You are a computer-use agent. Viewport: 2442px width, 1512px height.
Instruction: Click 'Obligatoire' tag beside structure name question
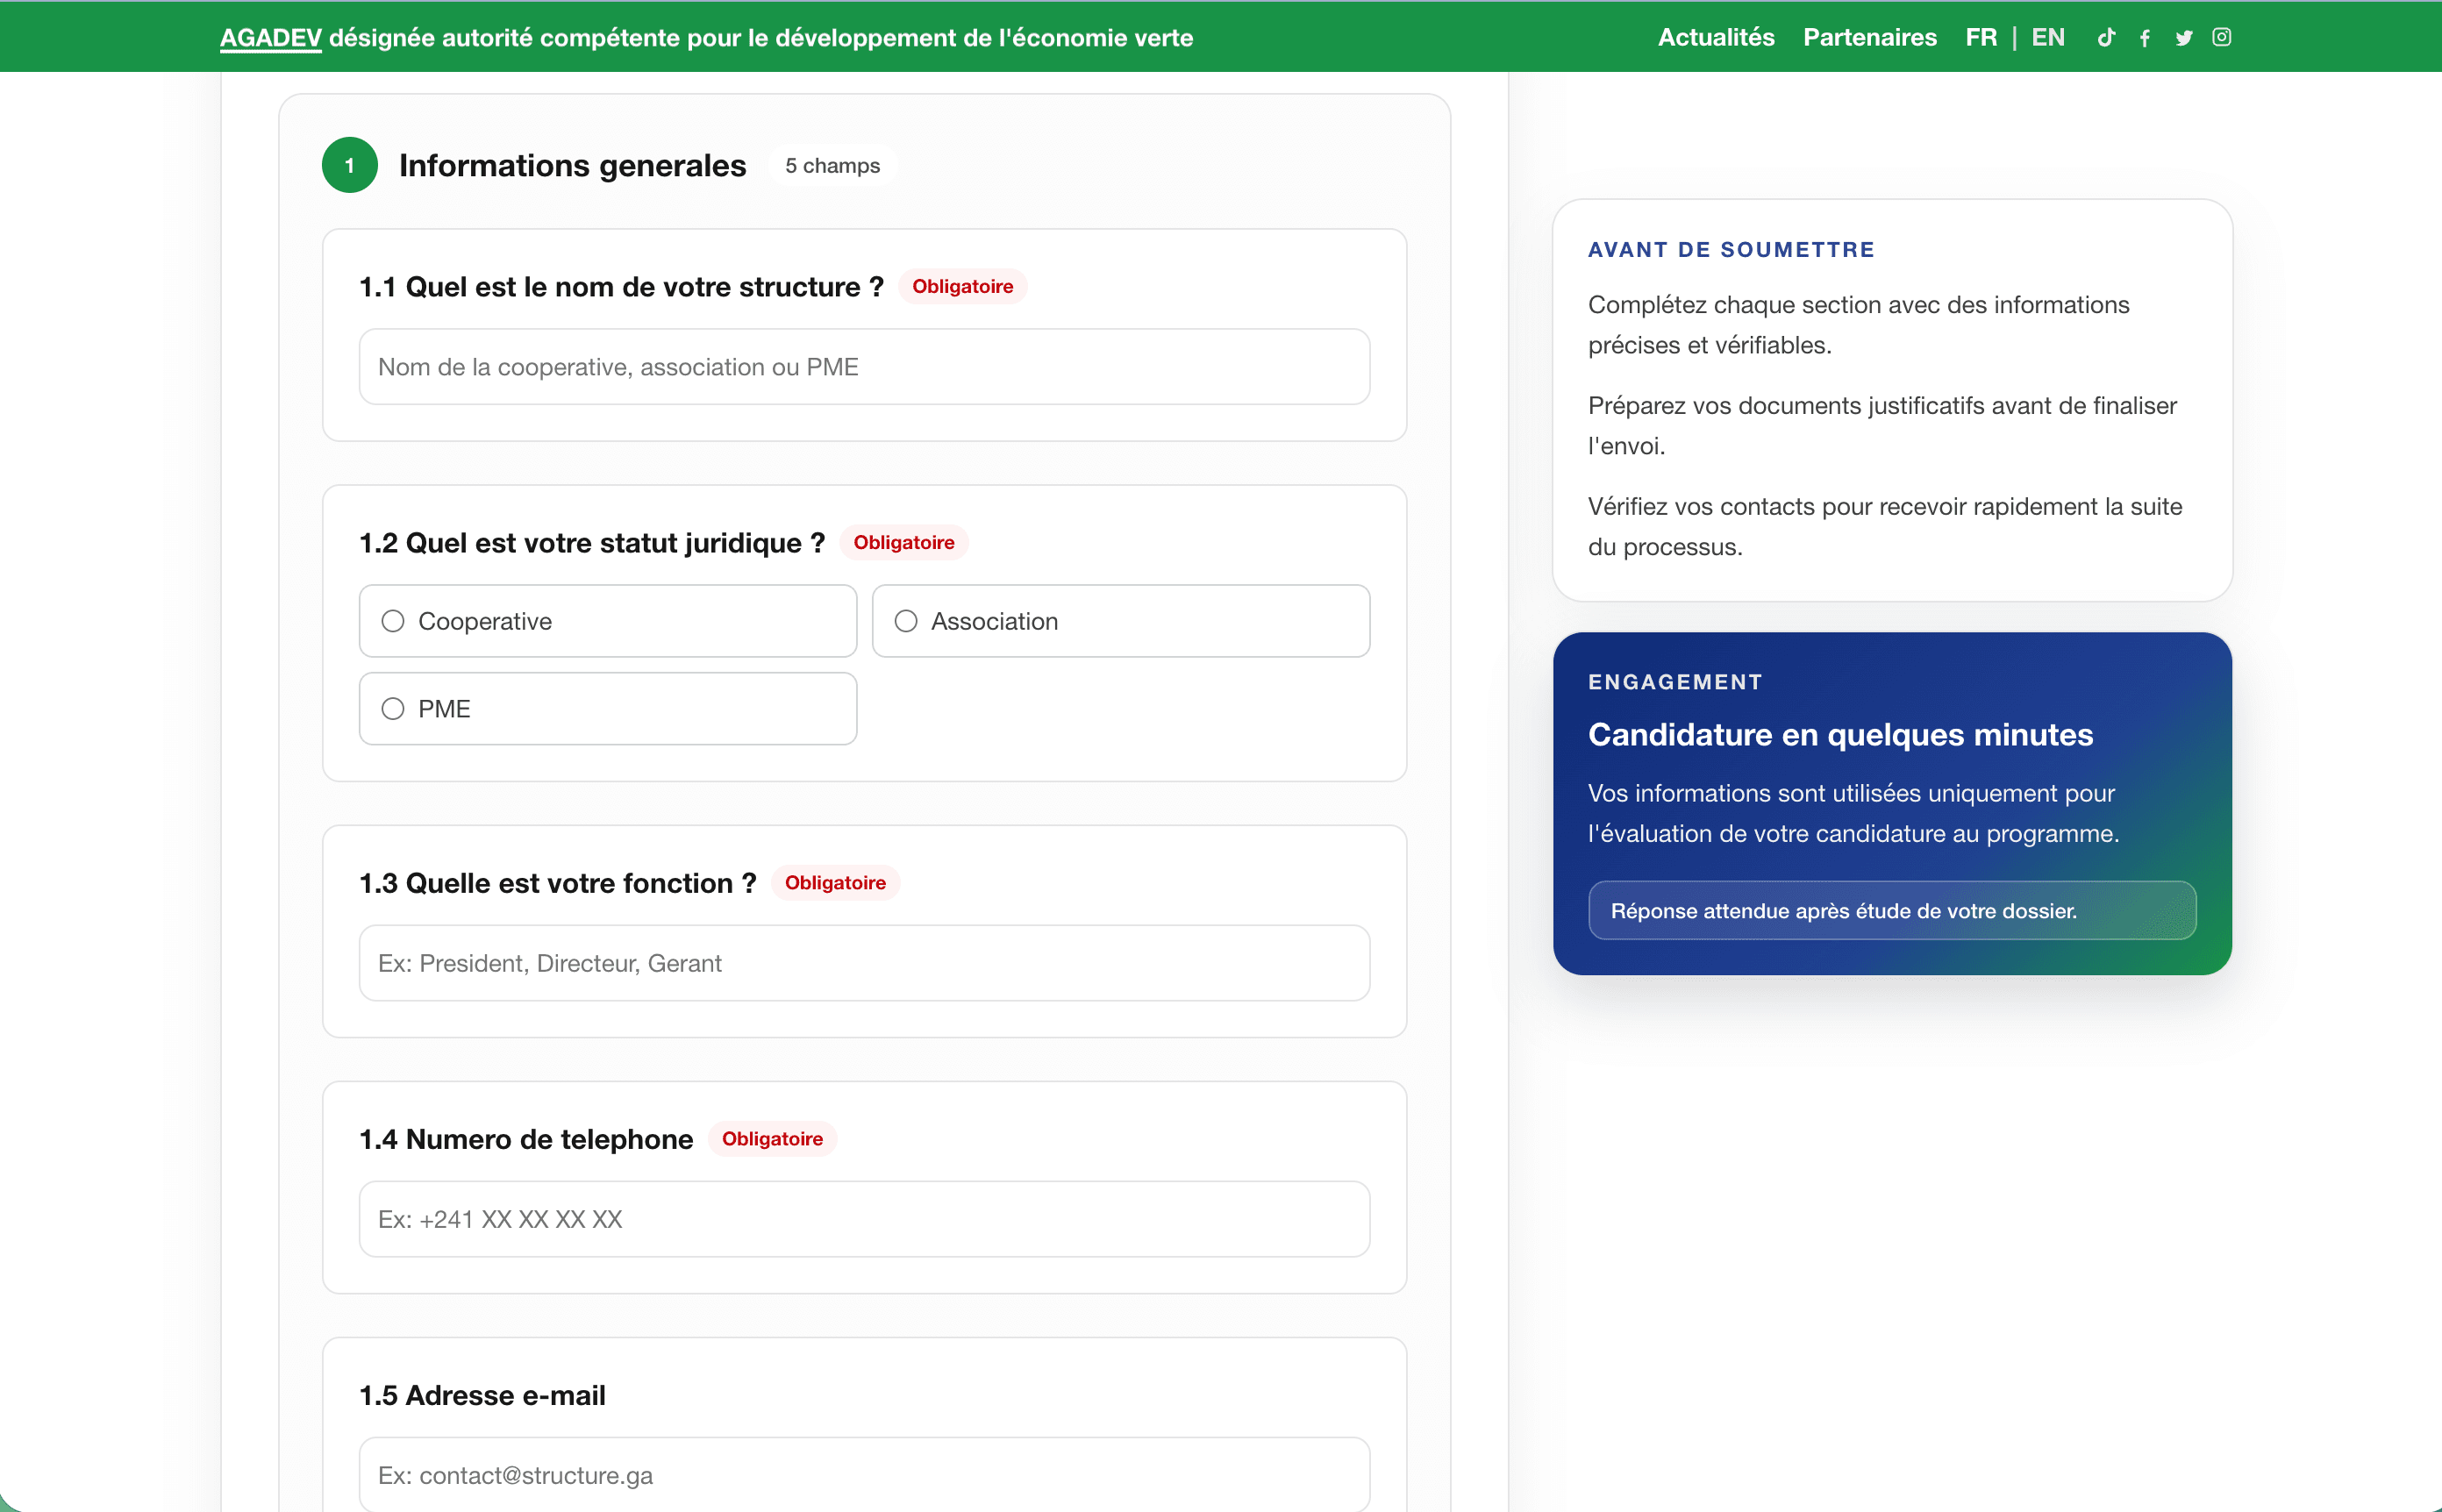963,286
